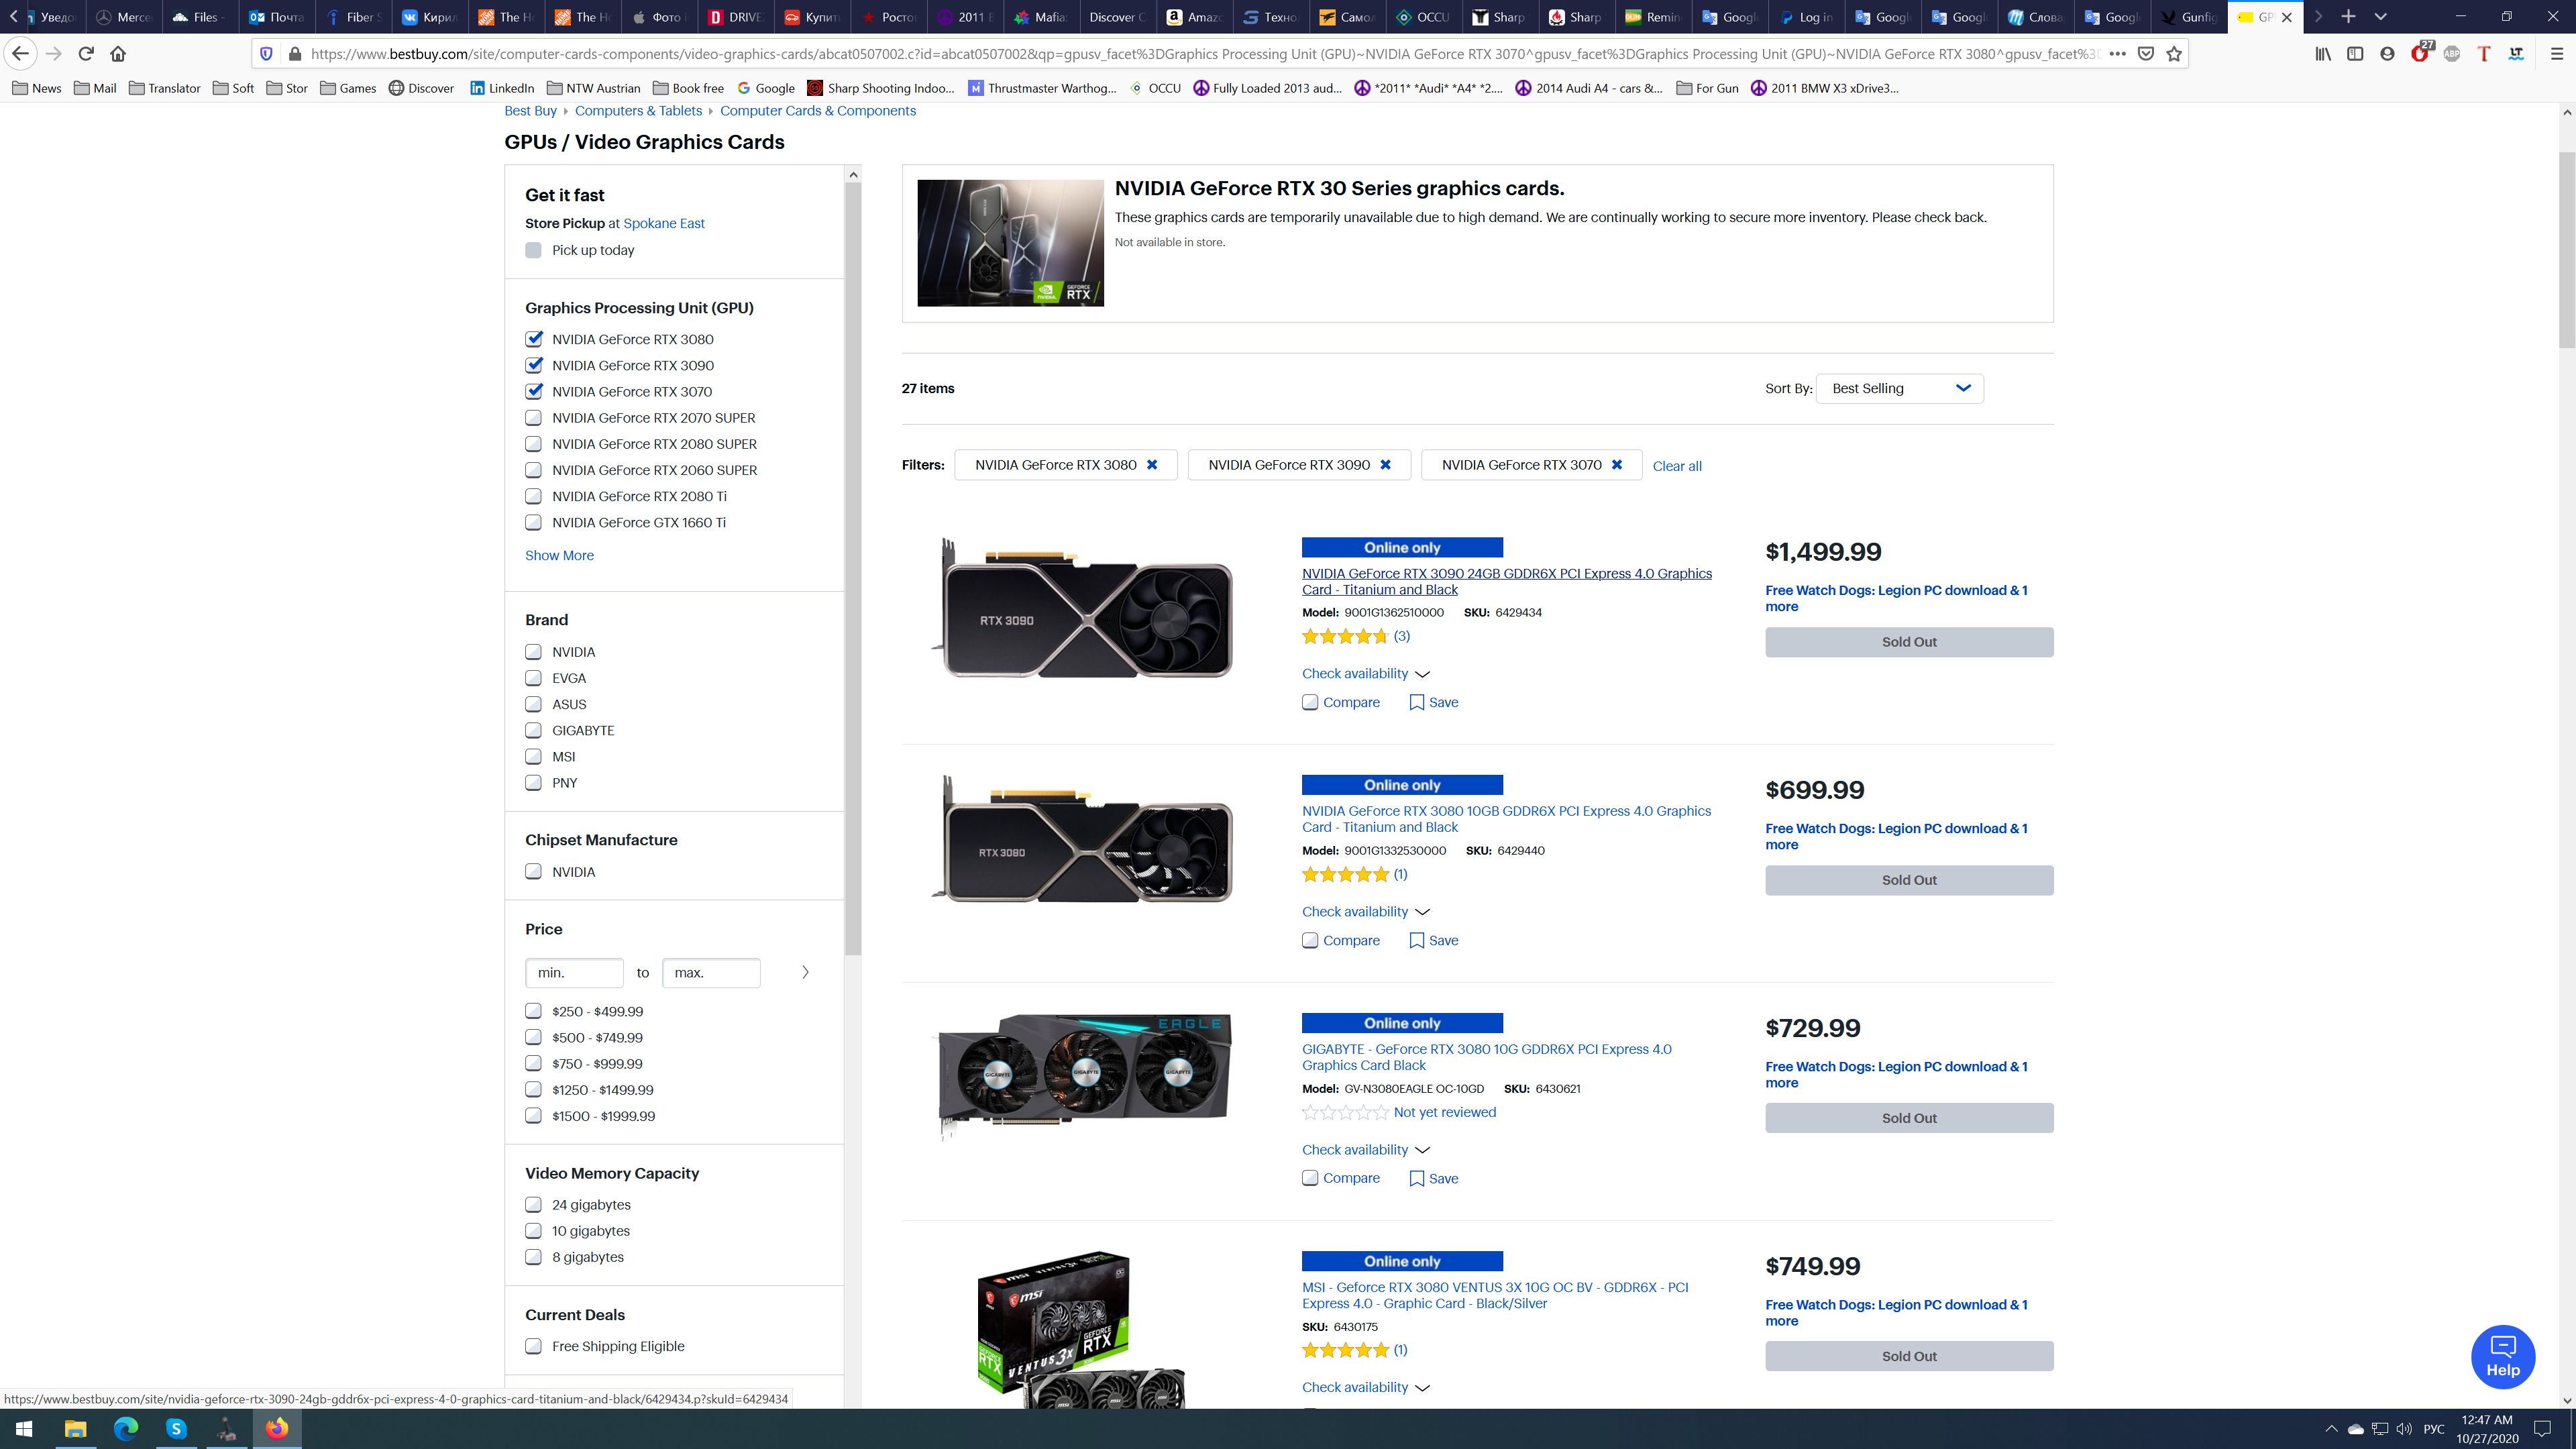Apply price range arrow next to max field

click(805, 972)
